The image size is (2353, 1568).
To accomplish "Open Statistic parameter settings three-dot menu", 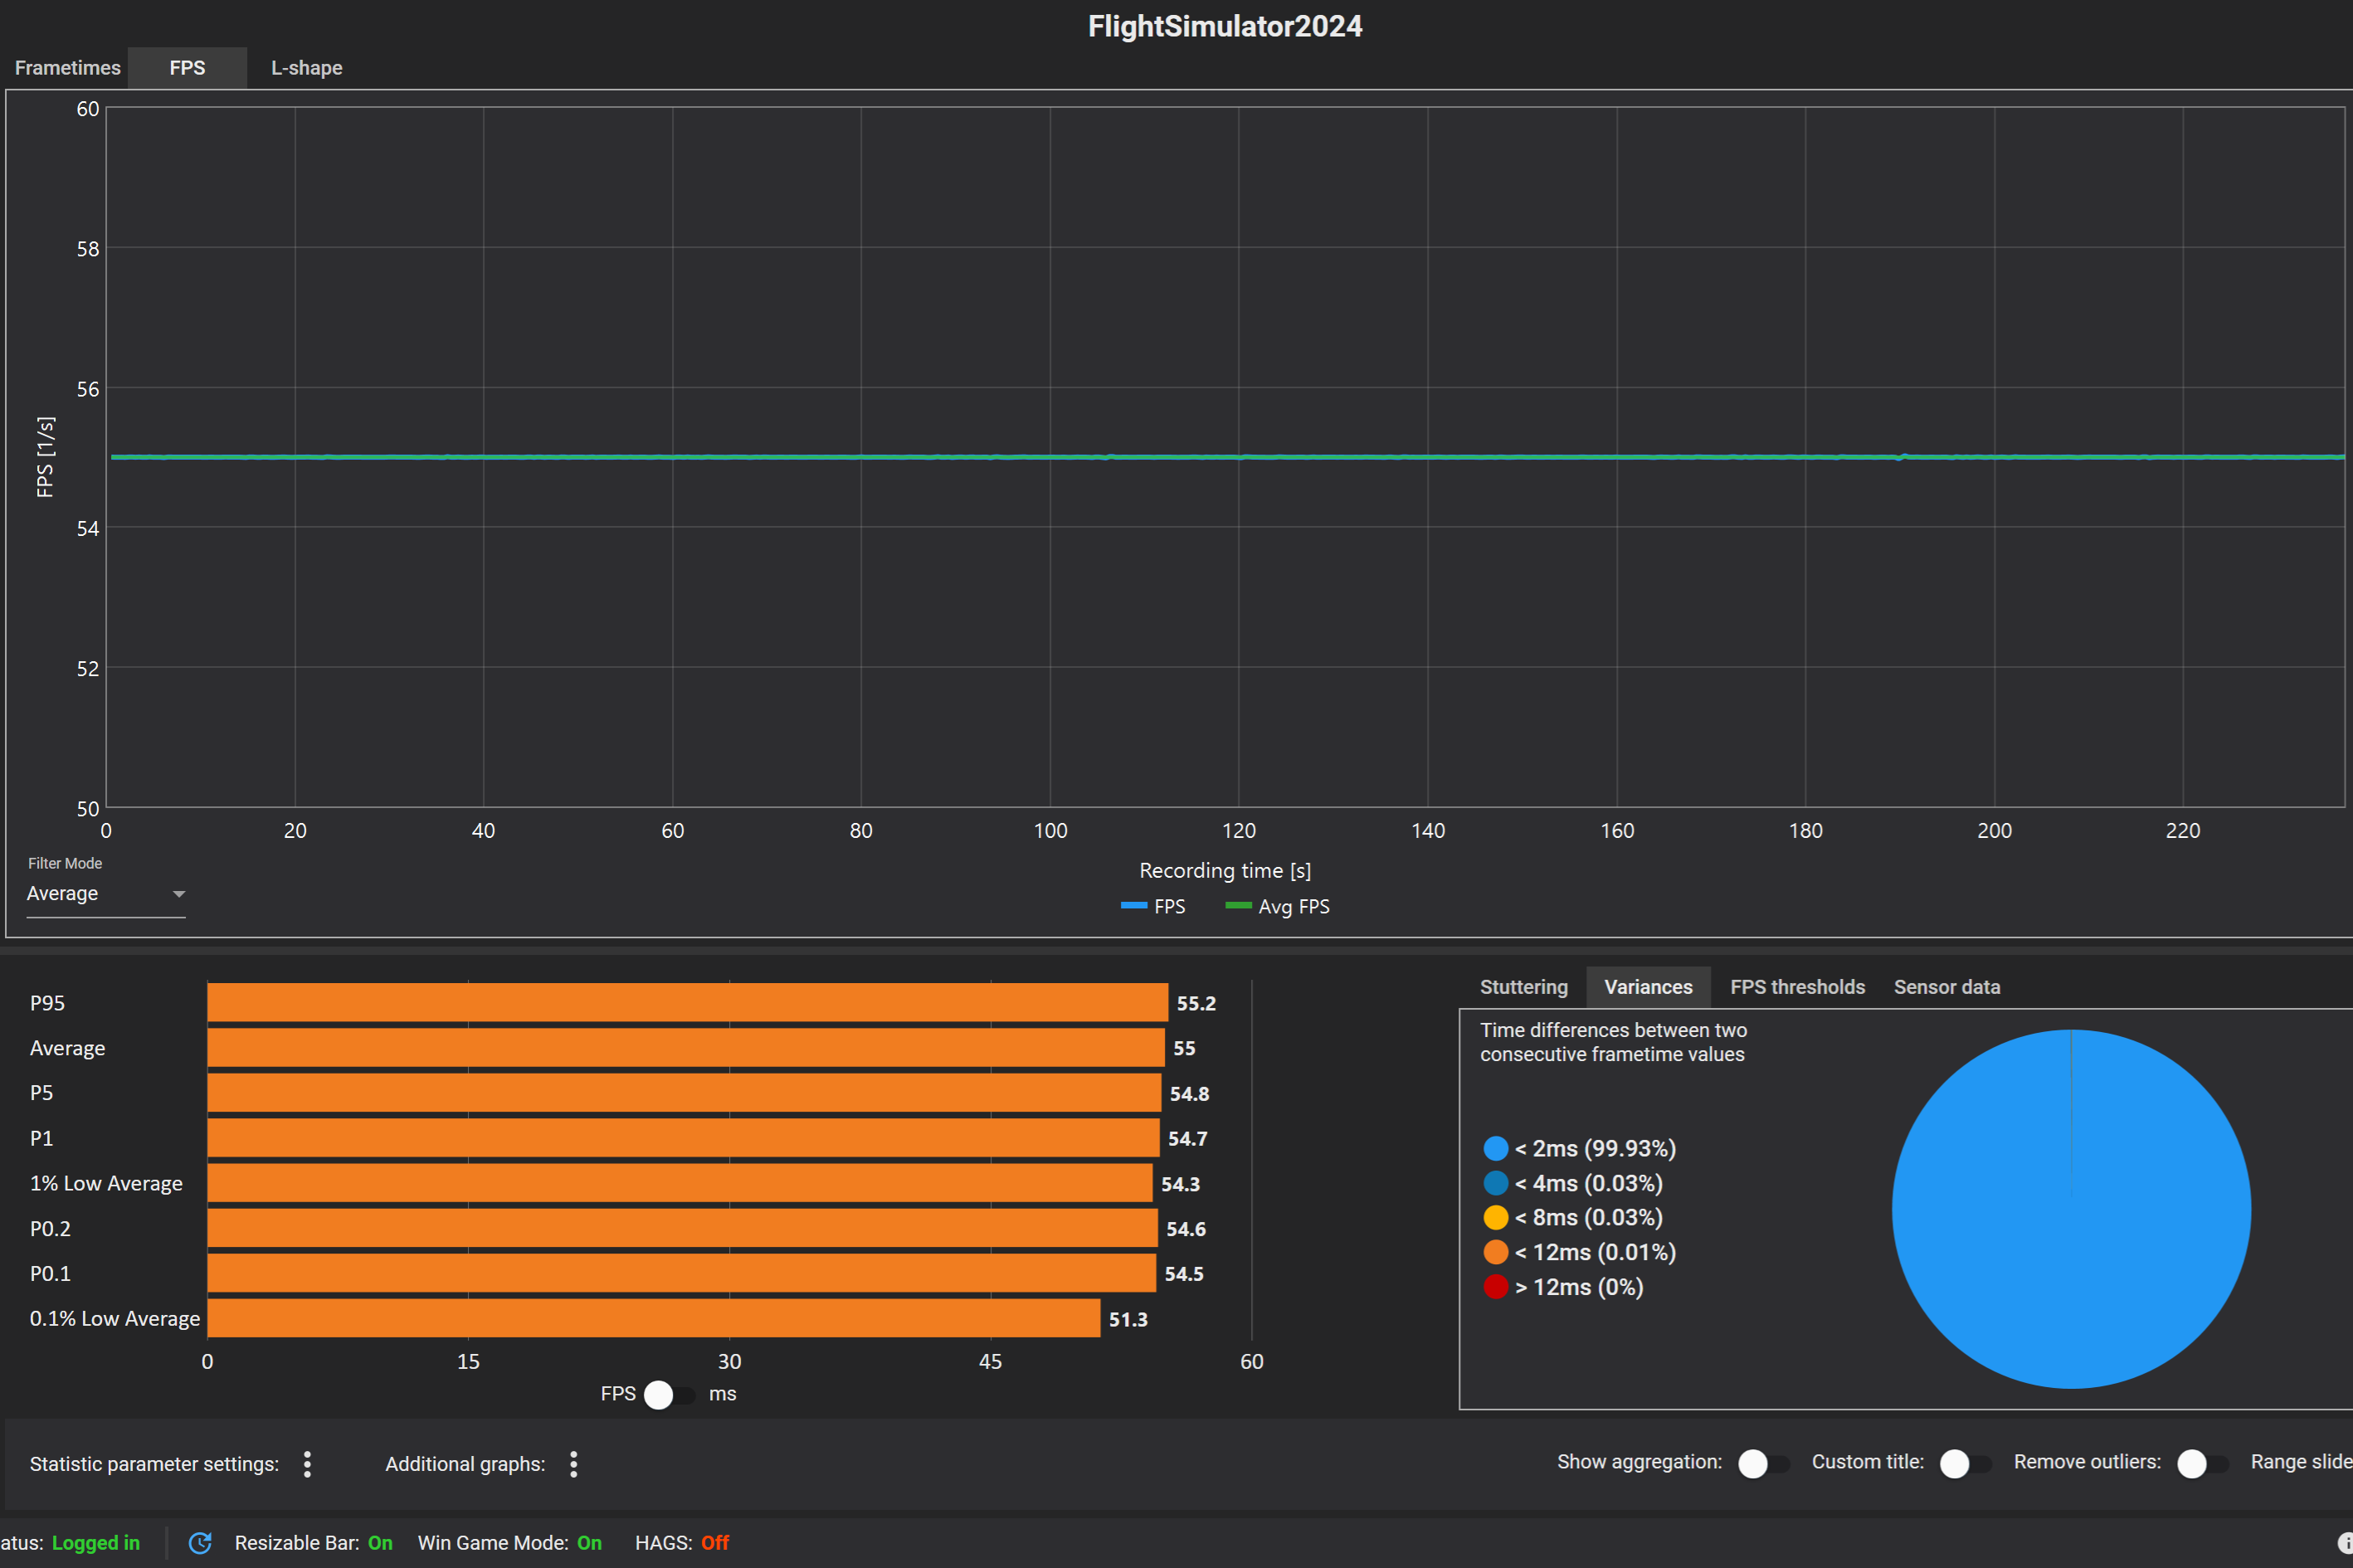I will [307, 1464].
